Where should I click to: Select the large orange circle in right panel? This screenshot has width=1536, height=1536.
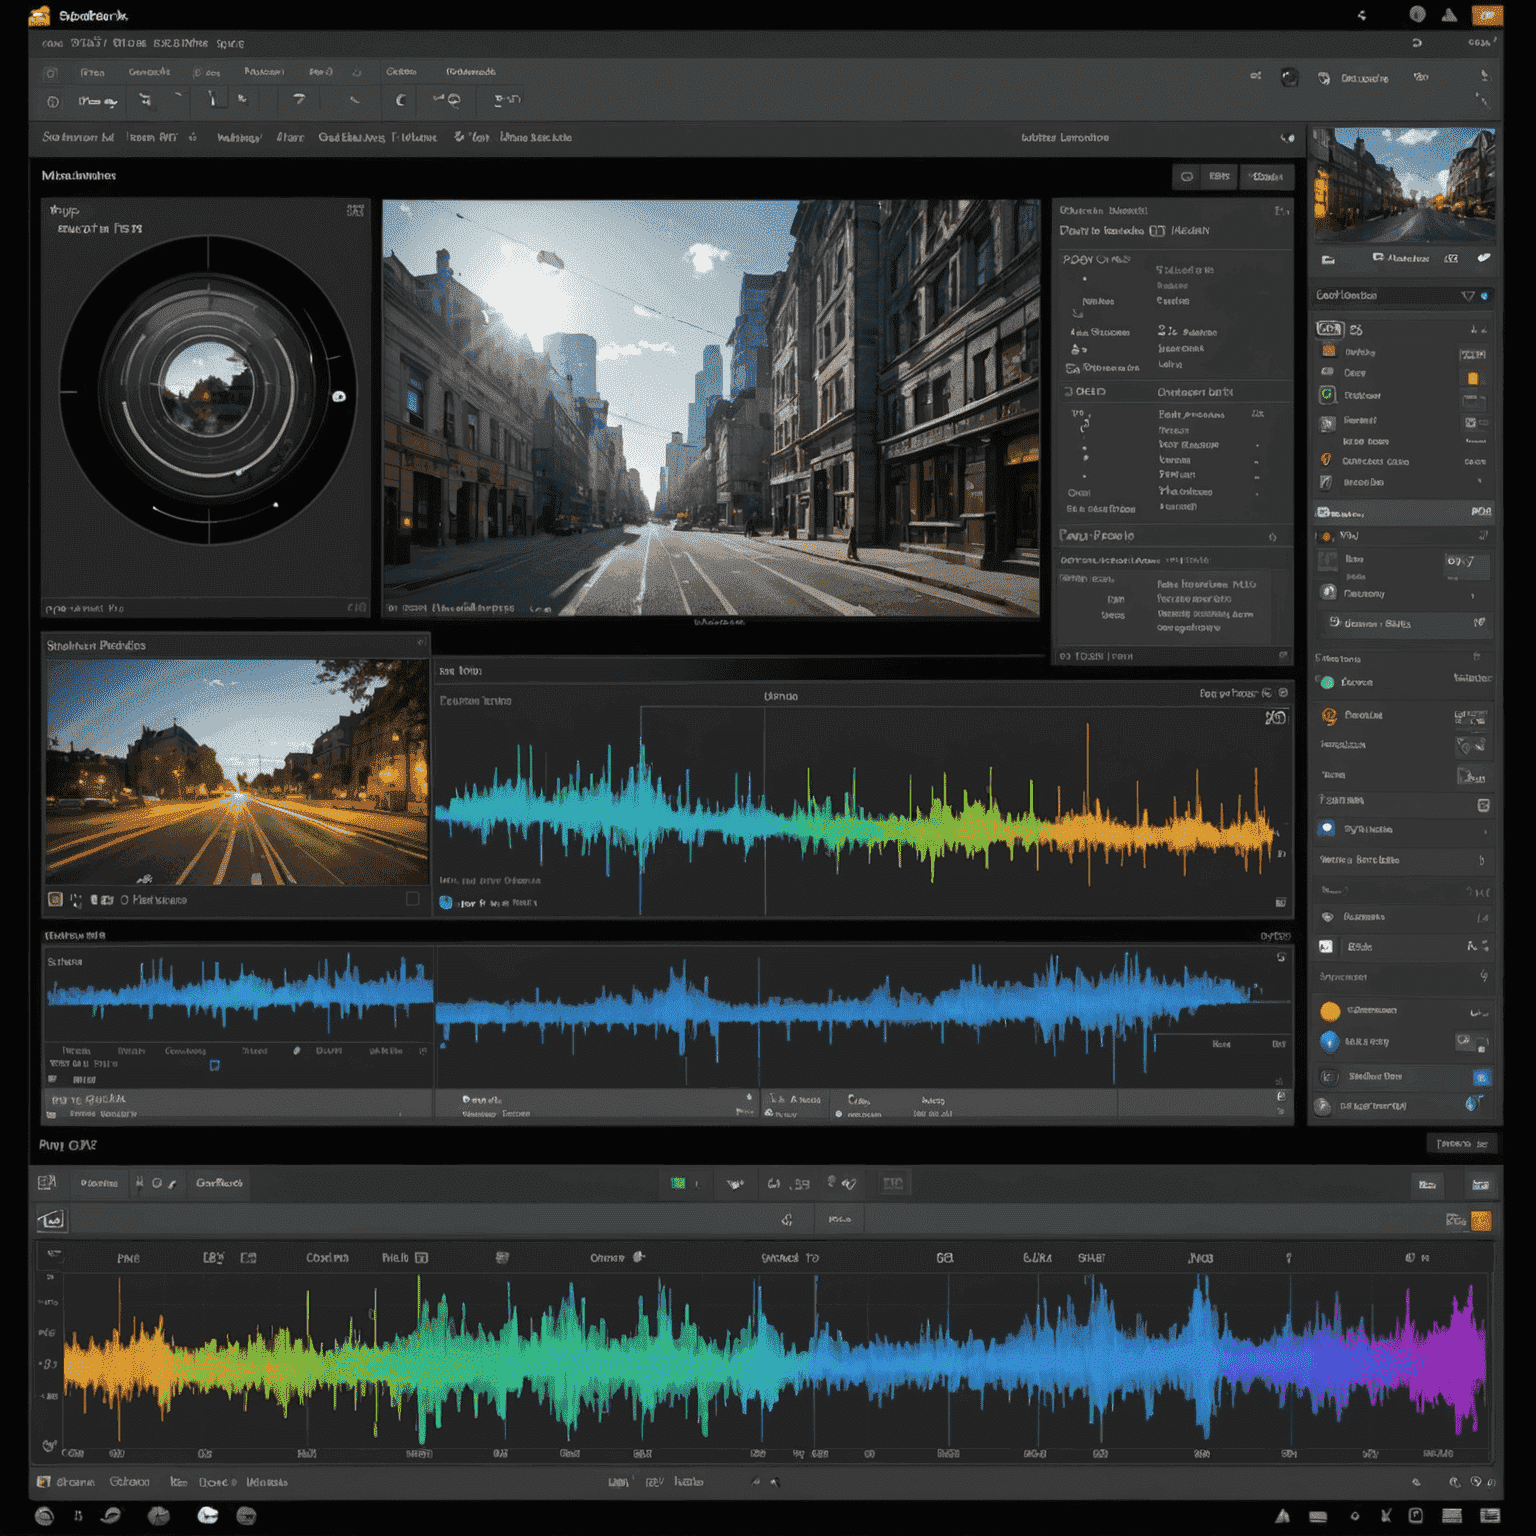coord(1330,1011)
